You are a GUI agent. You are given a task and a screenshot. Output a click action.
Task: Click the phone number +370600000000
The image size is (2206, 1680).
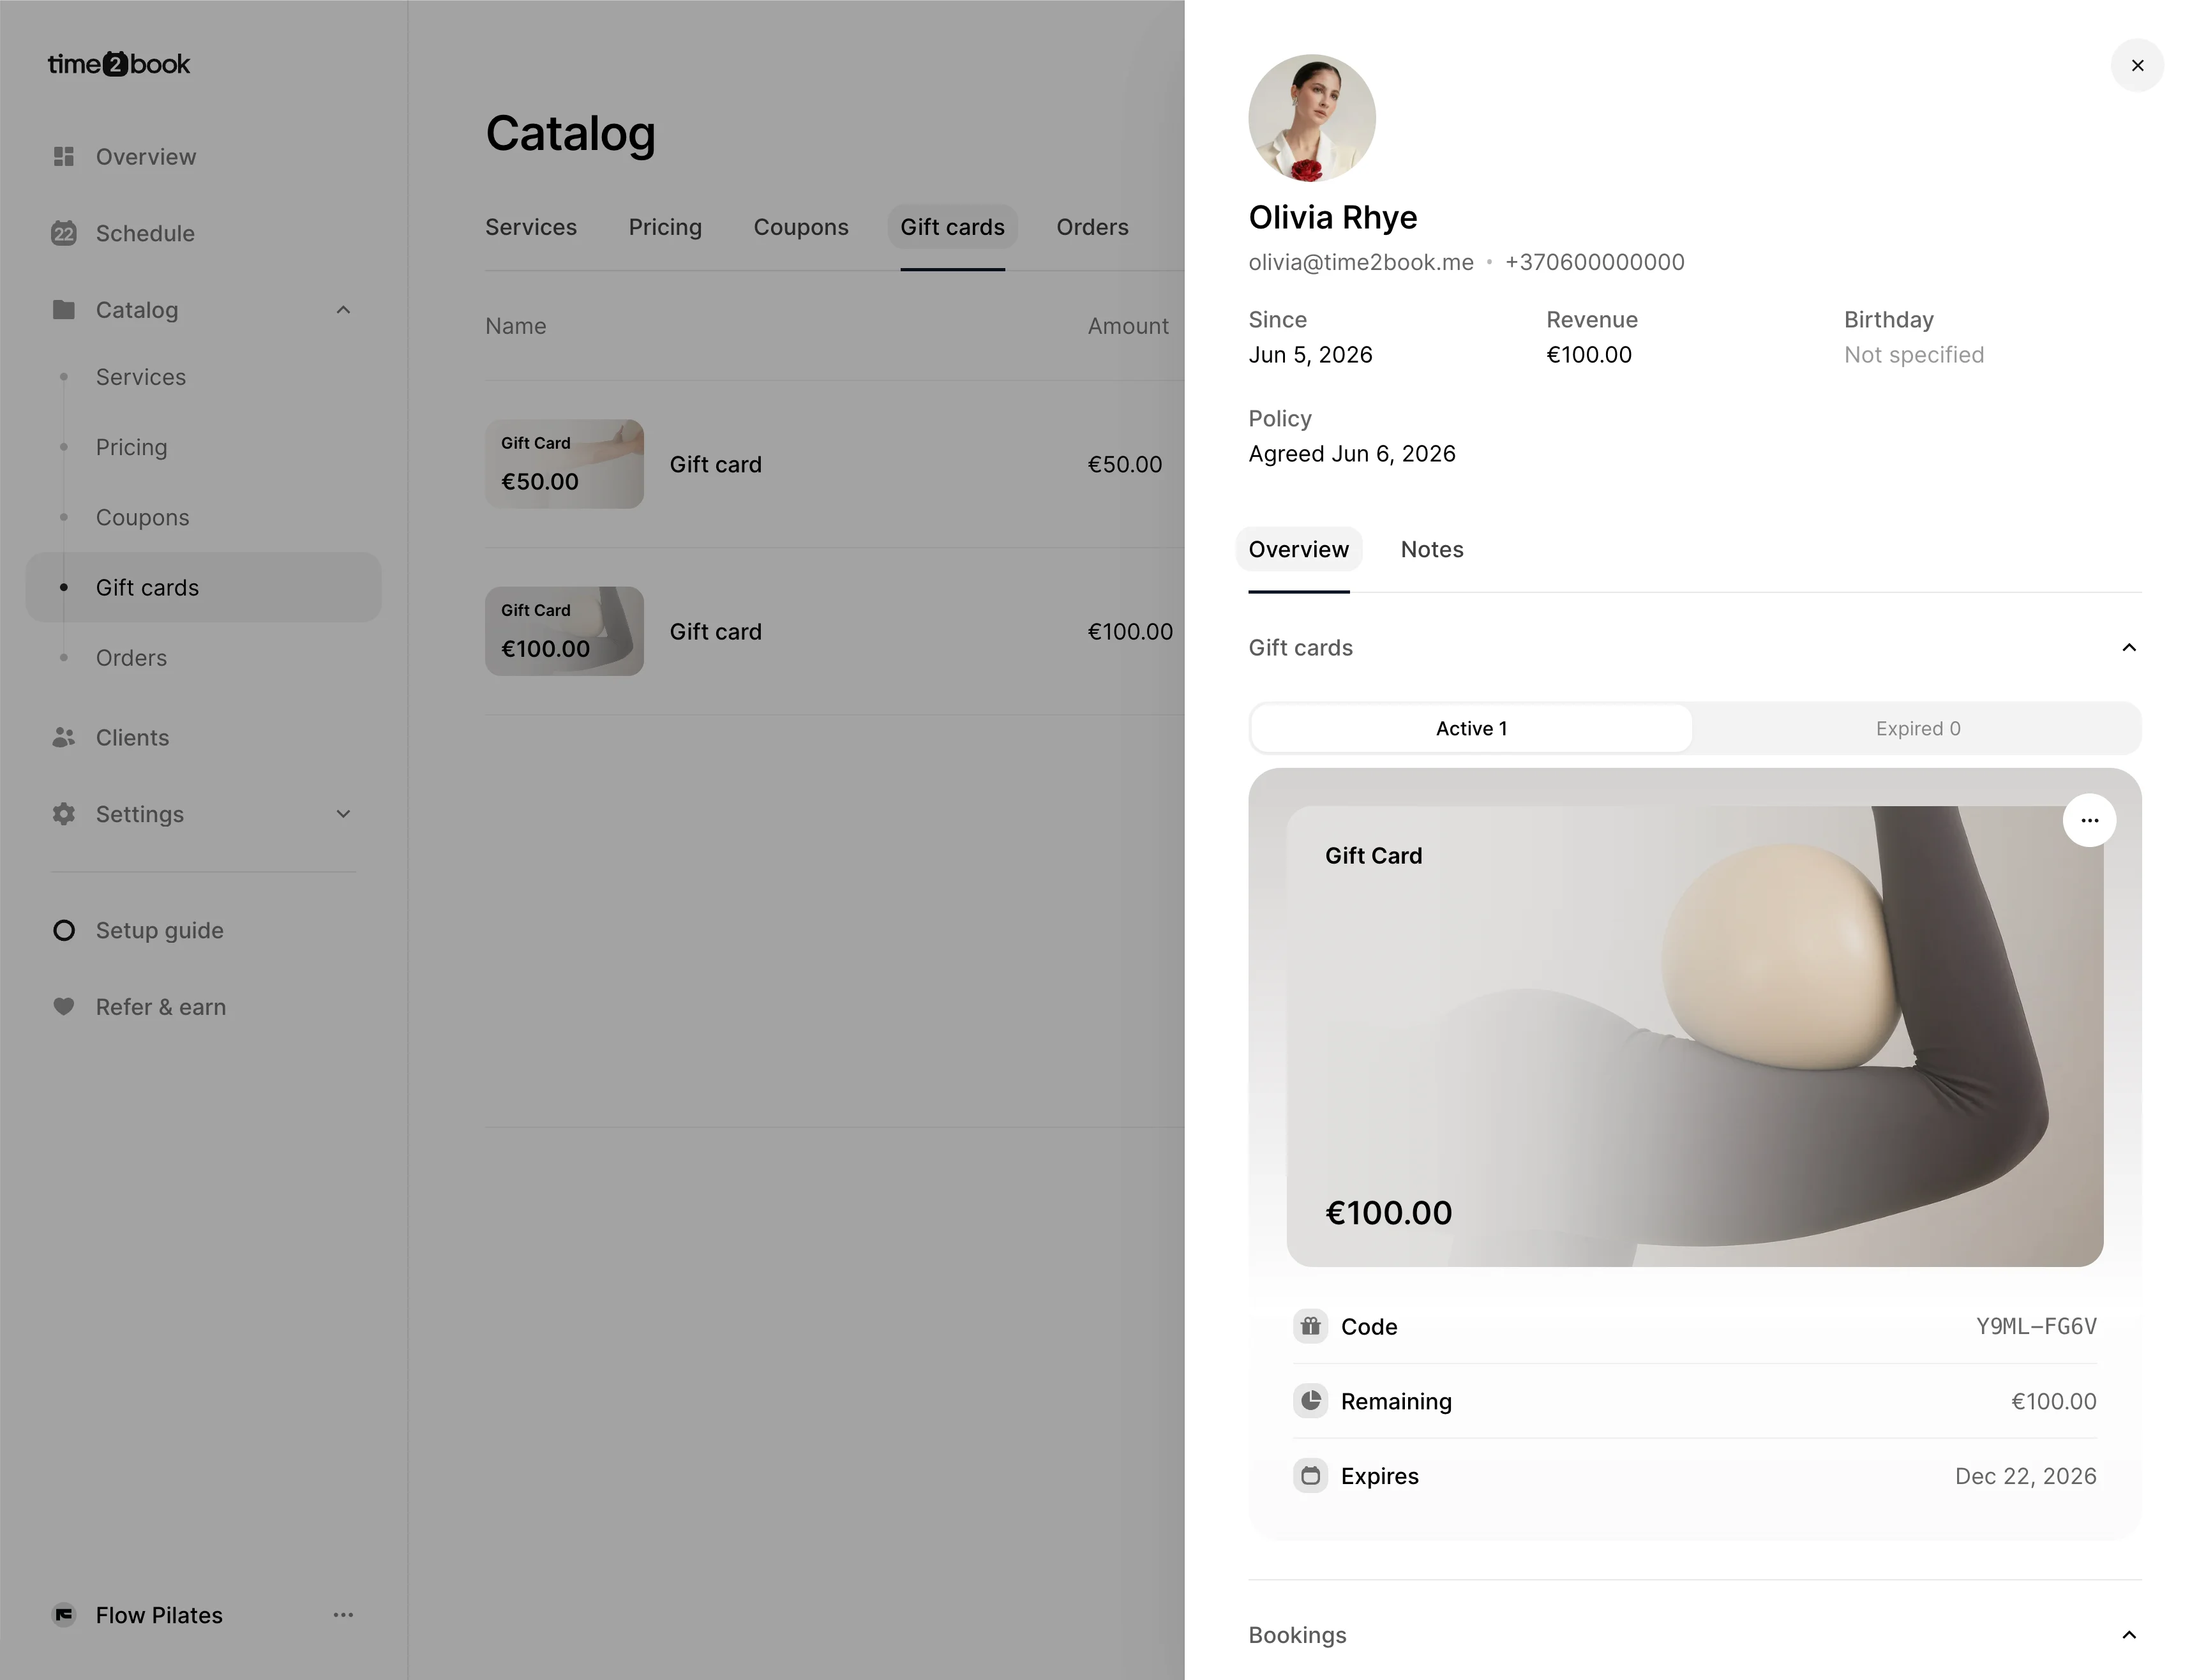pos(1594,262)
